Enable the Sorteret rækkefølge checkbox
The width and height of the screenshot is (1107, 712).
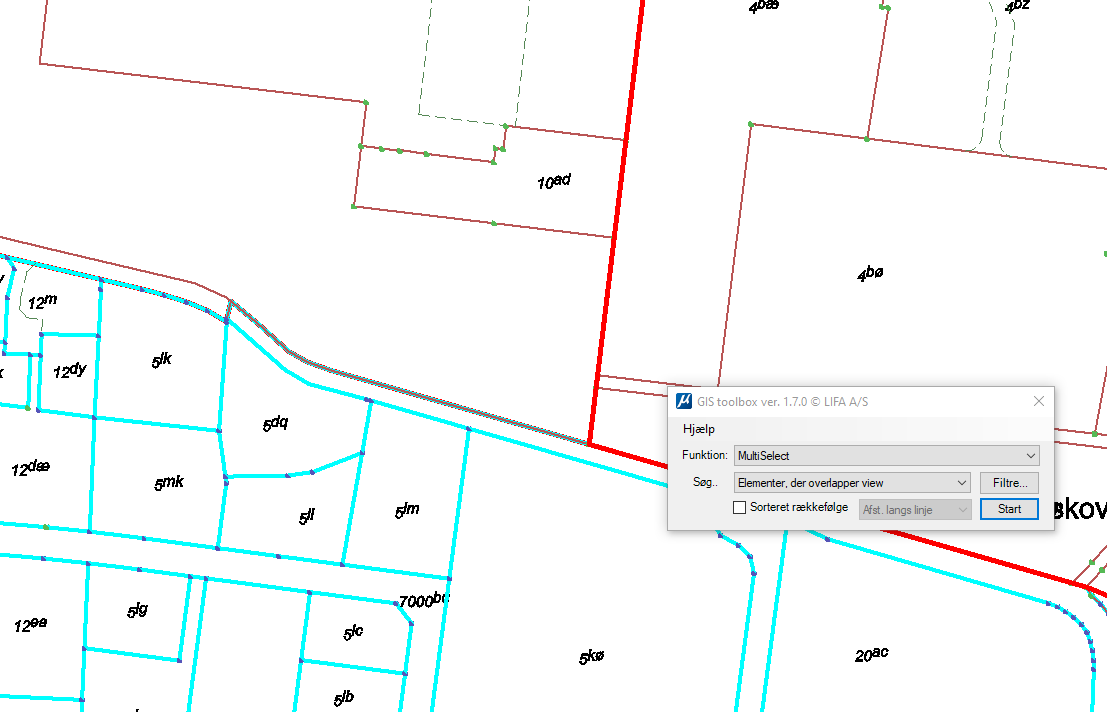click(740, 508)
